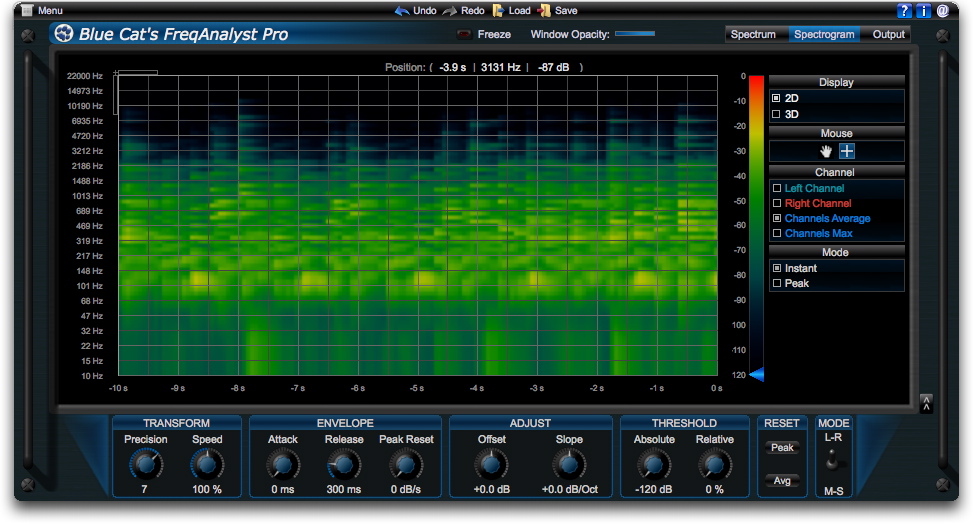
Task: Check the Left Channel box
Action: [776, 188]
